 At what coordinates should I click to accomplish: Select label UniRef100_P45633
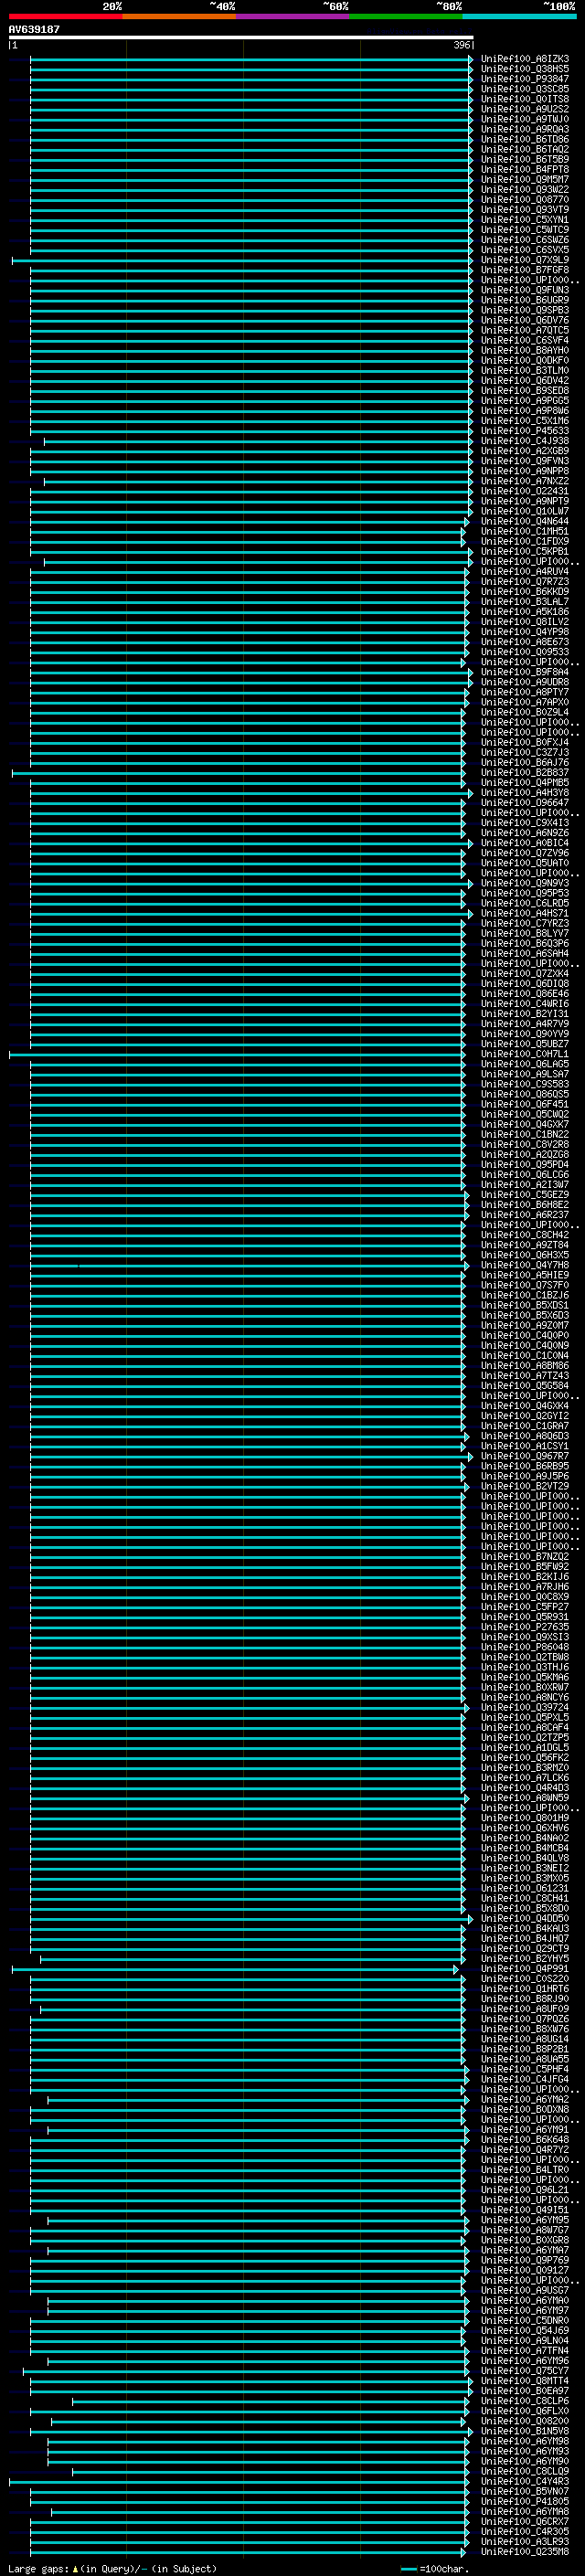pos(525,431)
